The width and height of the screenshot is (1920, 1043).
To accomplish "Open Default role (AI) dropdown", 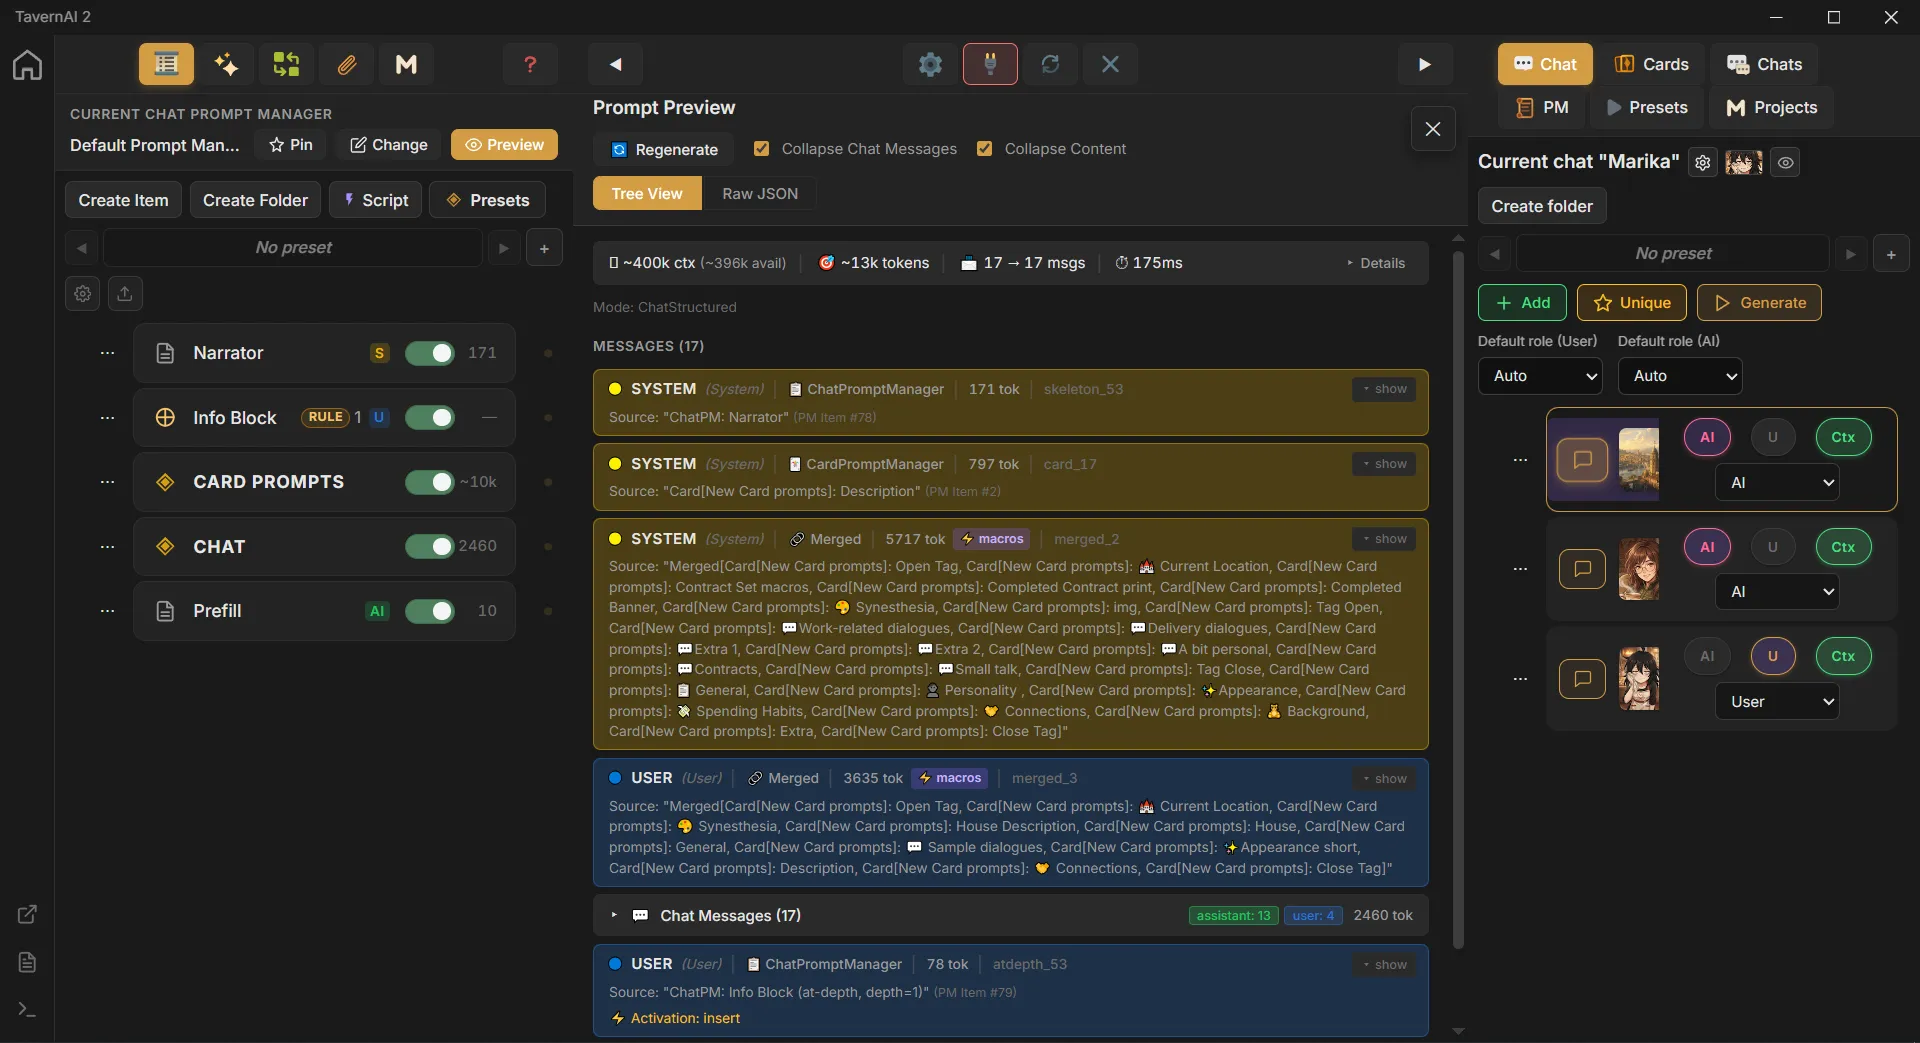I will click(1680, 376).
